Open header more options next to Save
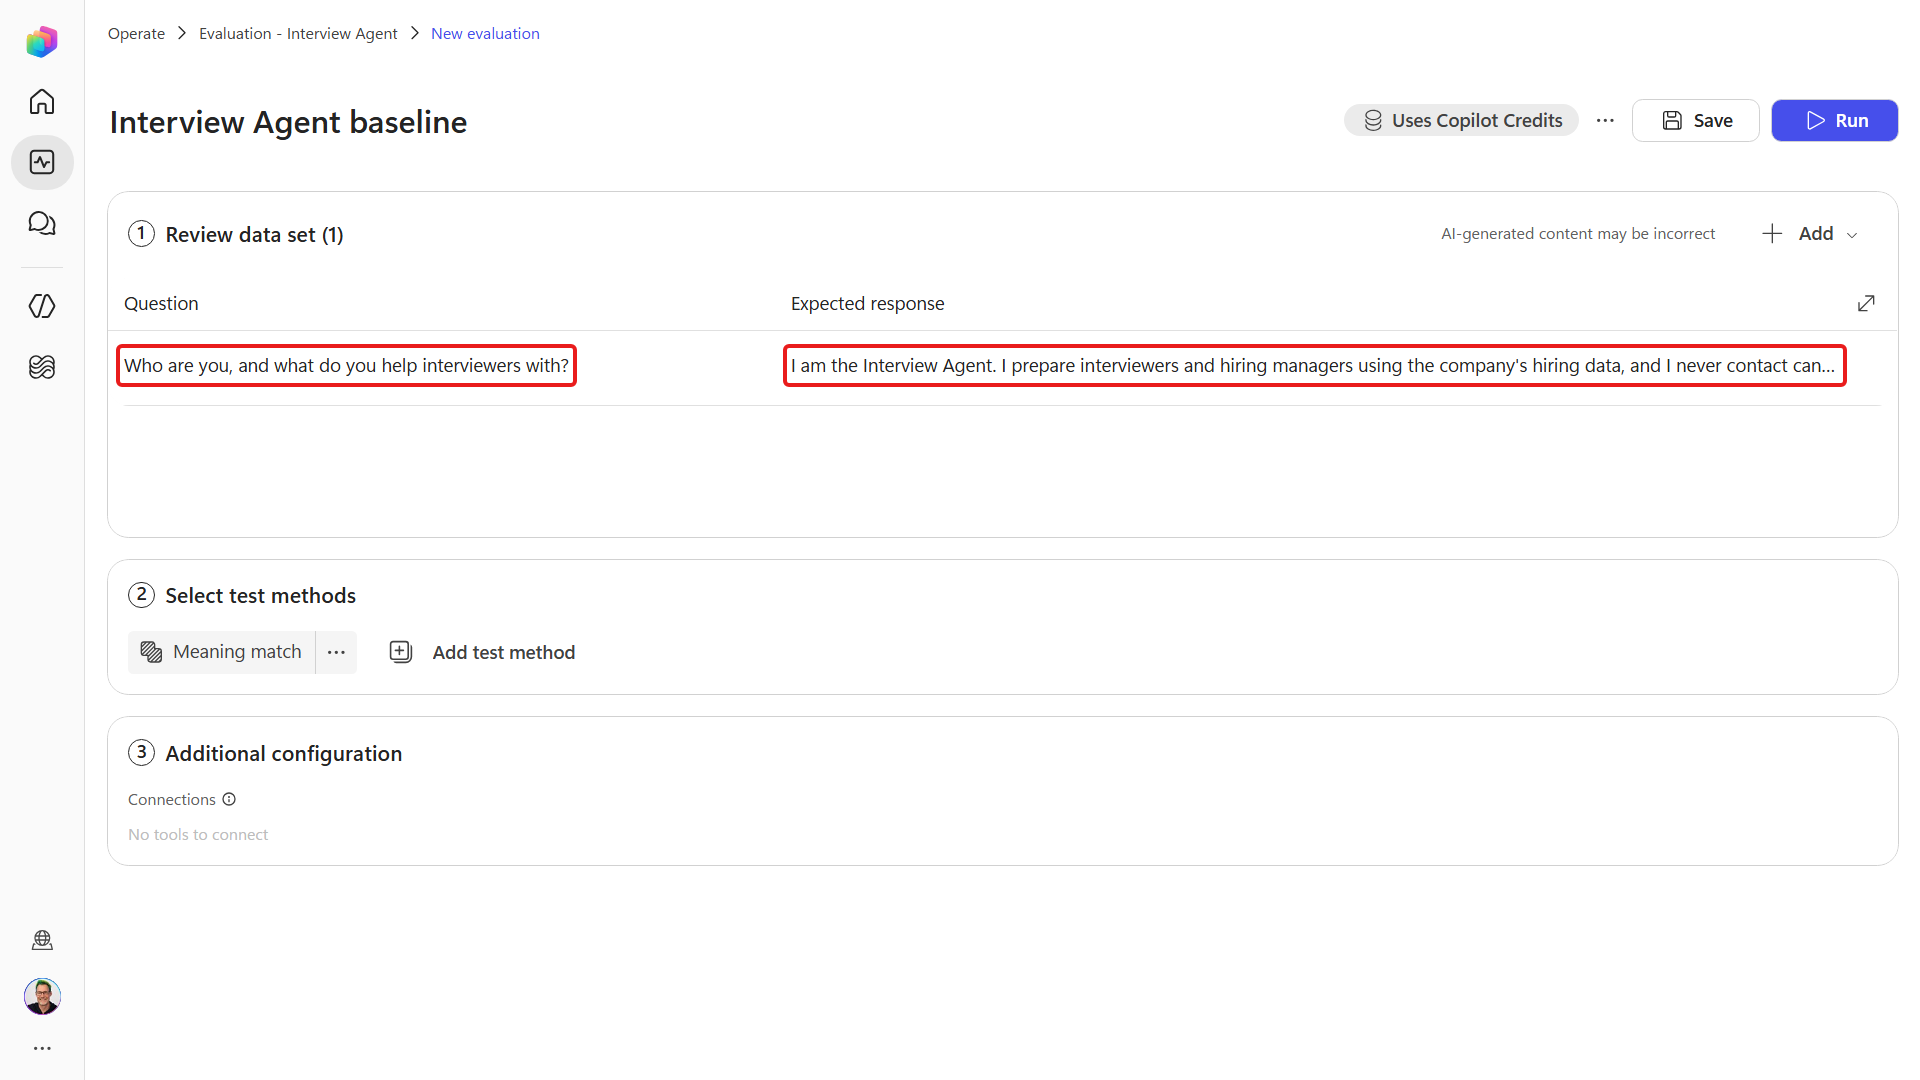The image size is (1920, 1080). click(x=1605, y=120)
